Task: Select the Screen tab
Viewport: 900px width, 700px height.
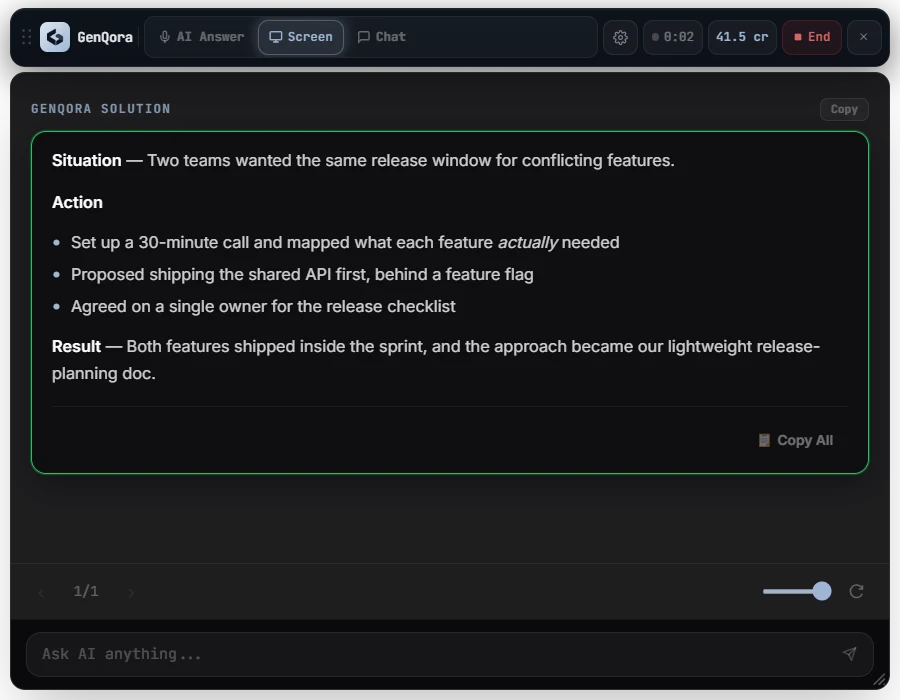Action: [x=301, y=37]
